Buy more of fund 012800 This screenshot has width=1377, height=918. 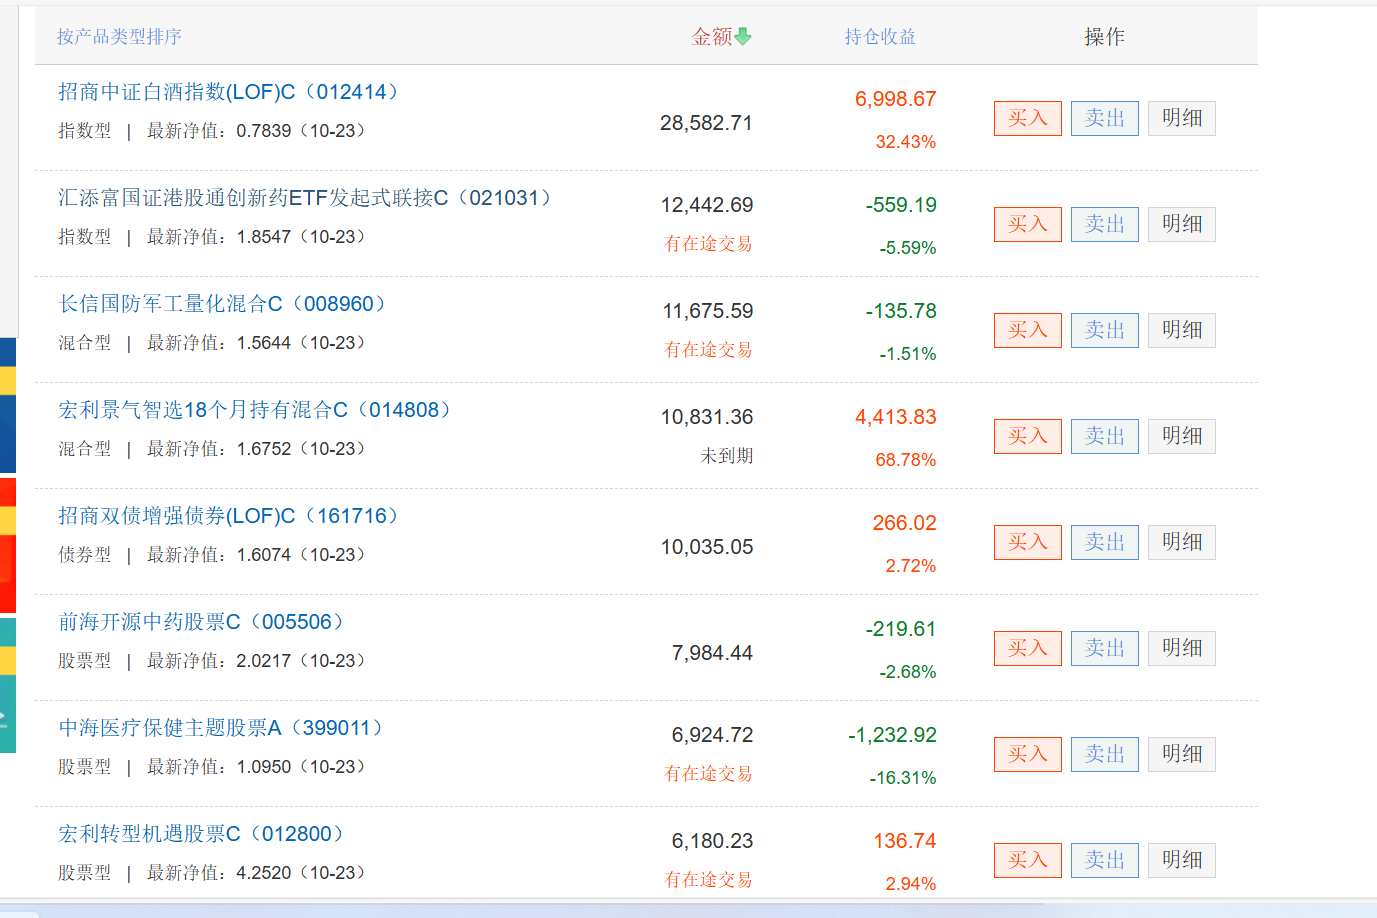pos(1028,860)
